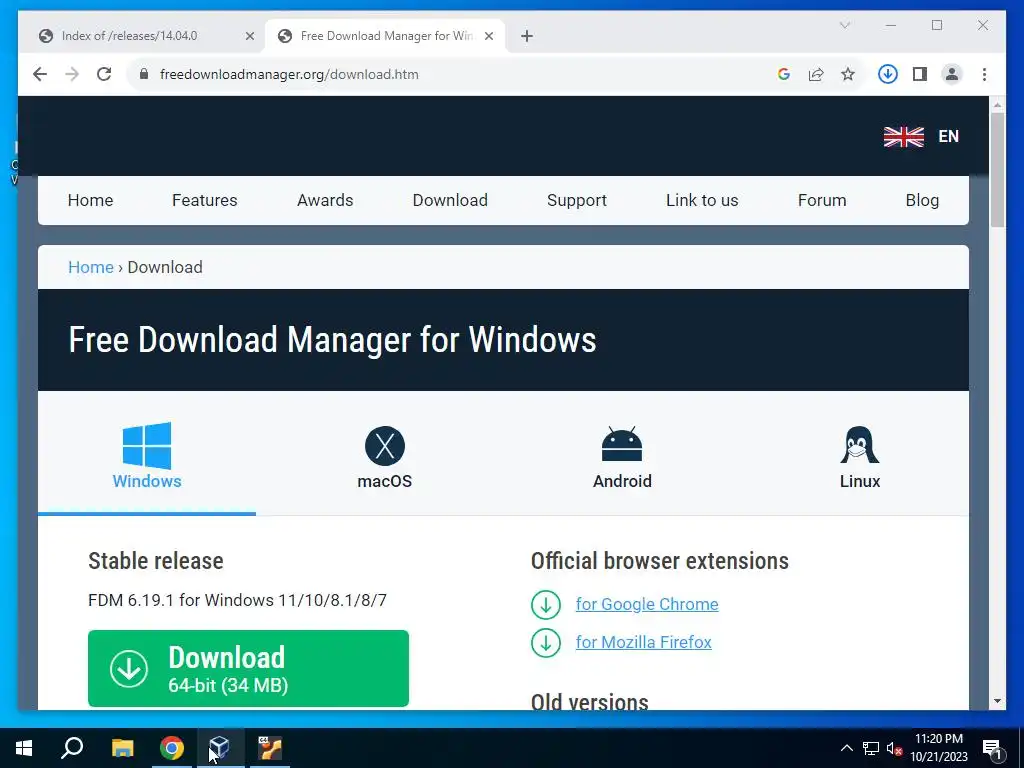Click the Home breadcrumb link
The height and width of the screenshot is (768, 1024).
coord(91,267)
